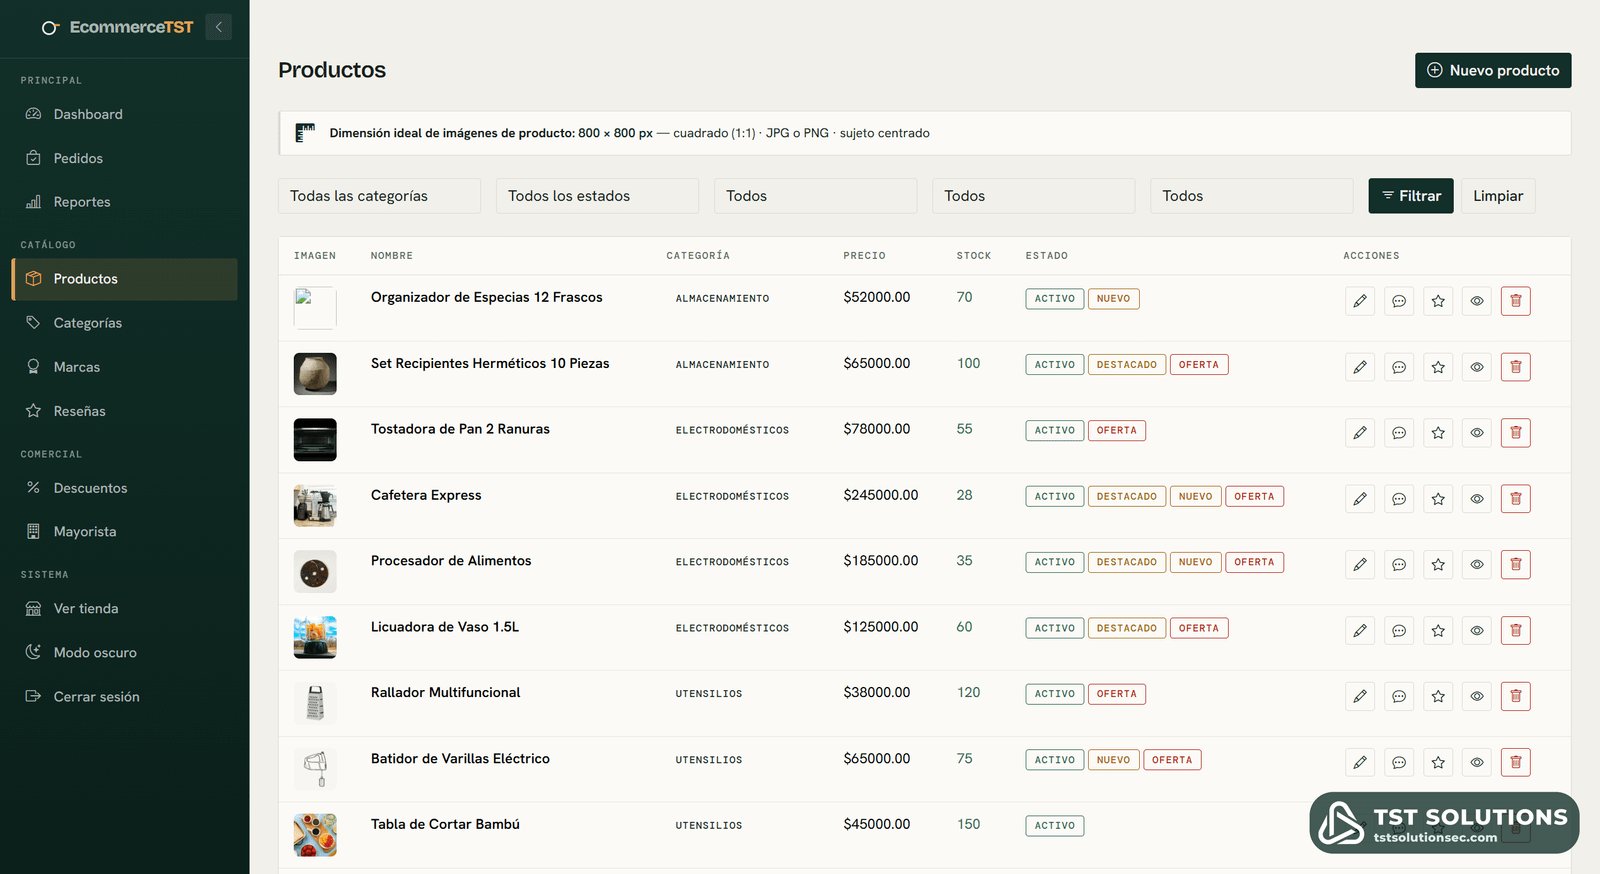Open comments for Licuadora de Vaso 1.5L
This screenshot has height=874, width=1600.
click(x=1399, y=631)
